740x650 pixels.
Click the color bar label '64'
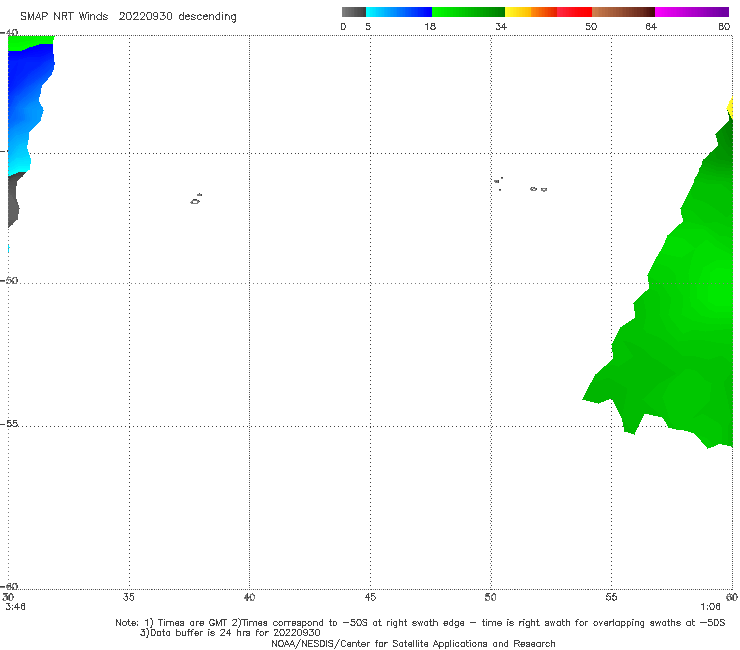pyautogui.click(x=651, y=26)
